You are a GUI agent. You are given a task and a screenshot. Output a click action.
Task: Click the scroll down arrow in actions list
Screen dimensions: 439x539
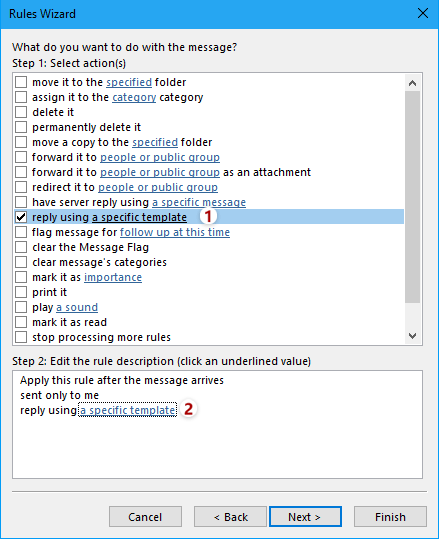[413, 336]
